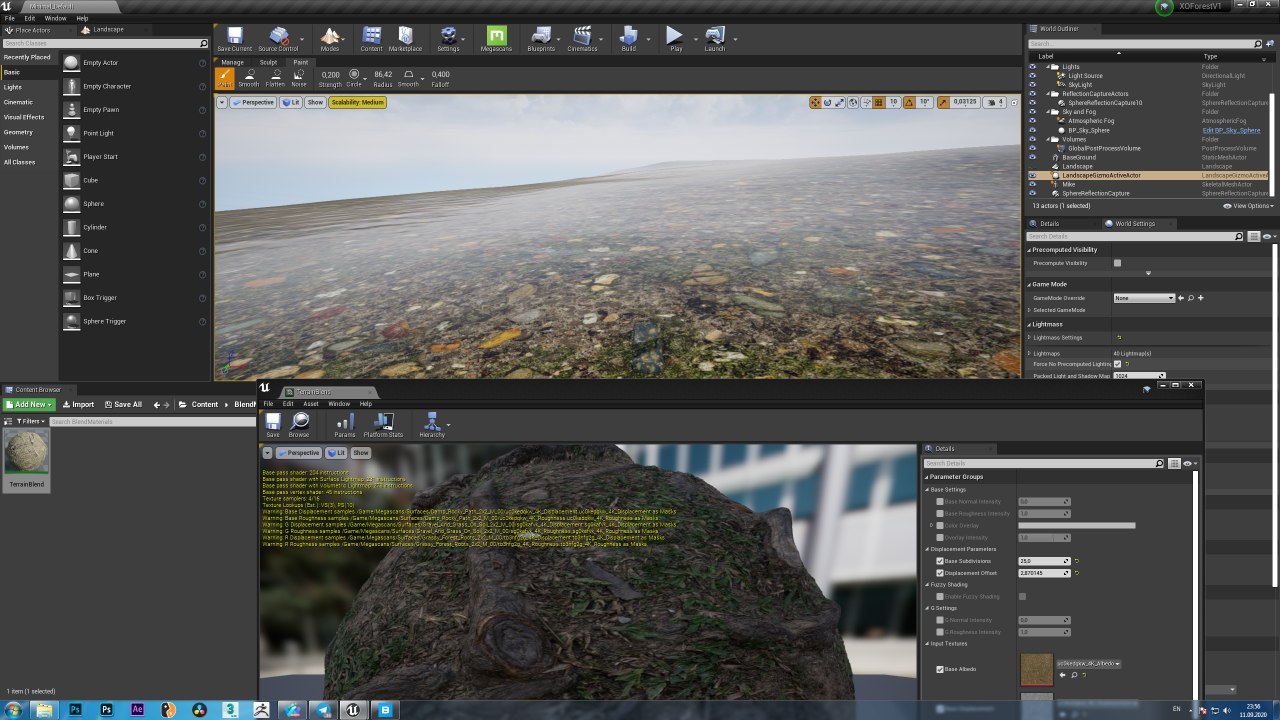This screenshot has width=1280, height=720.
Task: Click the Build toolbar icon
Action: point(629,39)
